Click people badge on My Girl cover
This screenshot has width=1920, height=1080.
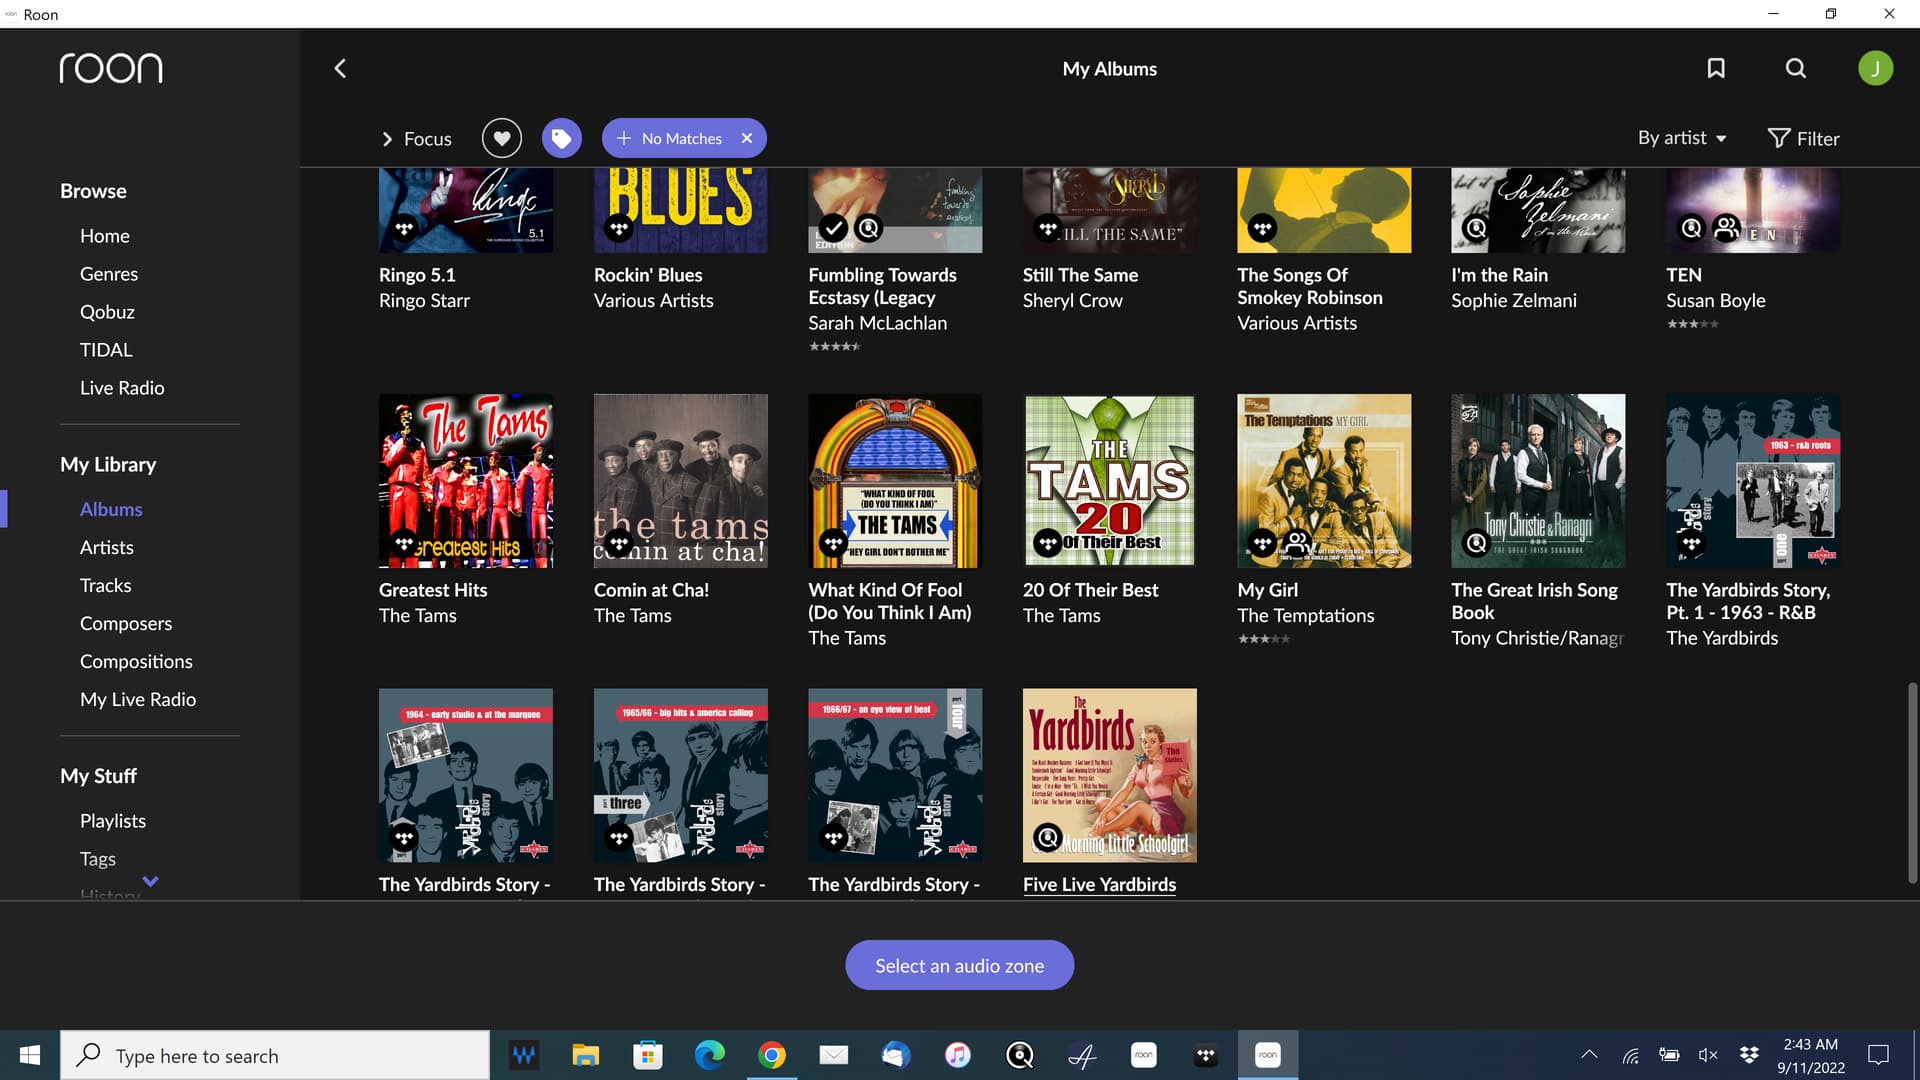(x=1298, y=543)
